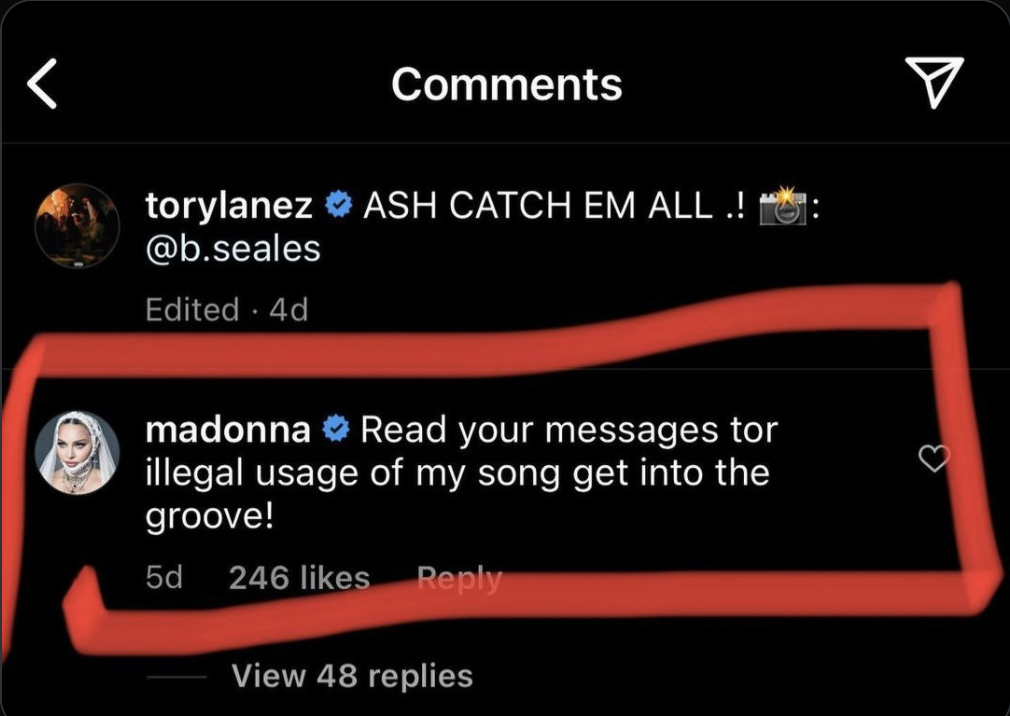The height and width of the screenshot is (716, 1010).
Task: Click the dash line beside View 48 replies
Action: click(176, 677)
